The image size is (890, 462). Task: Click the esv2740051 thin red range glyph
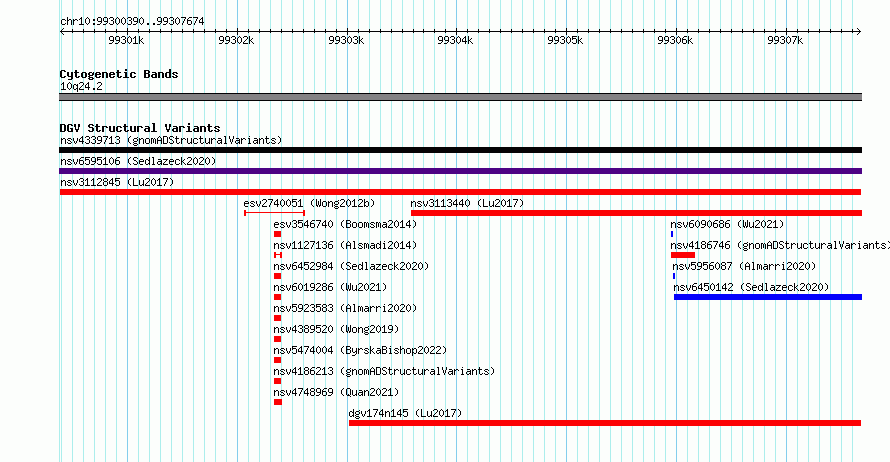click(x=275, y=213)
